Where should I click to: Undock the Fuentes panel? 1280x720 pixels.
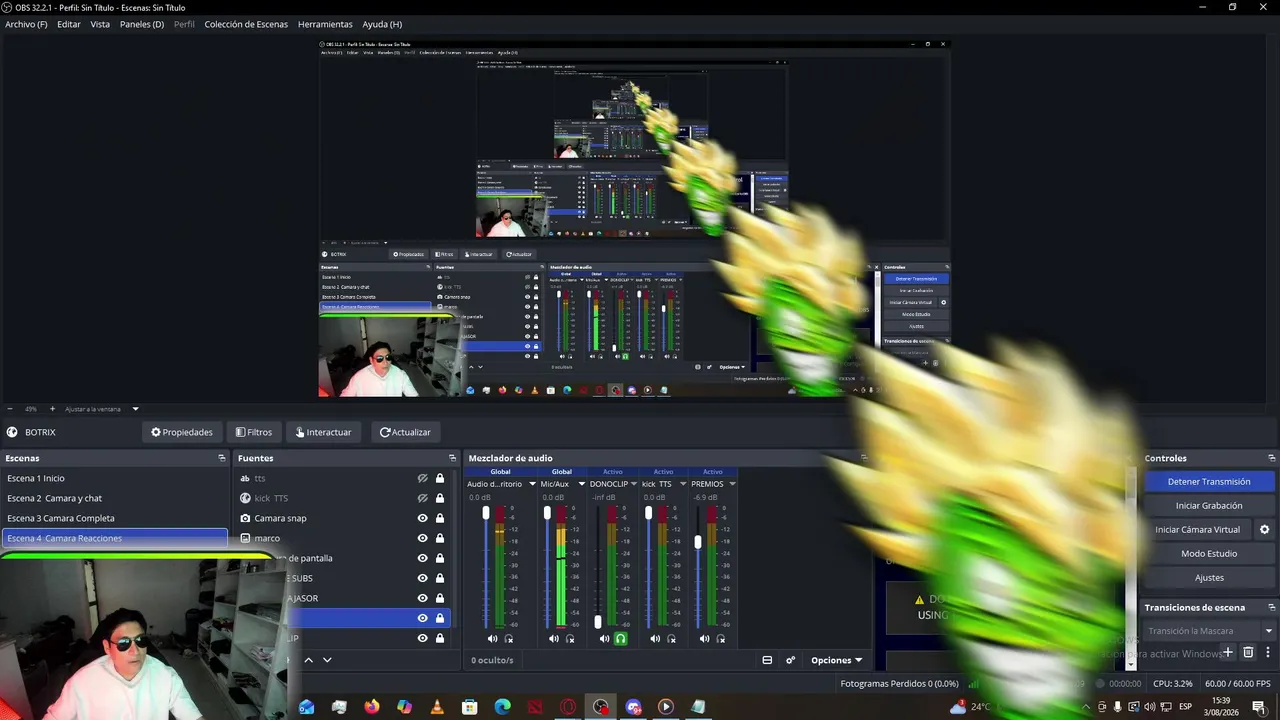[x=452, y=458]
